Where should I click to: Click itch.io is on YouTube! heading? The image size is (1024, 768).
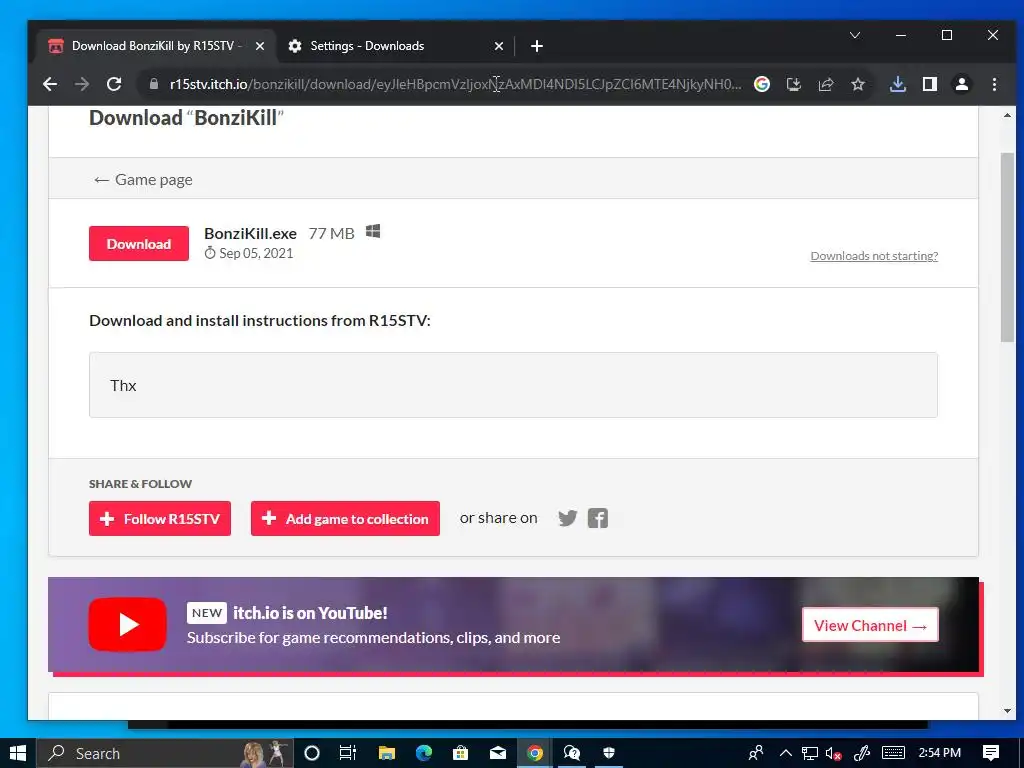tap(310, 613)
